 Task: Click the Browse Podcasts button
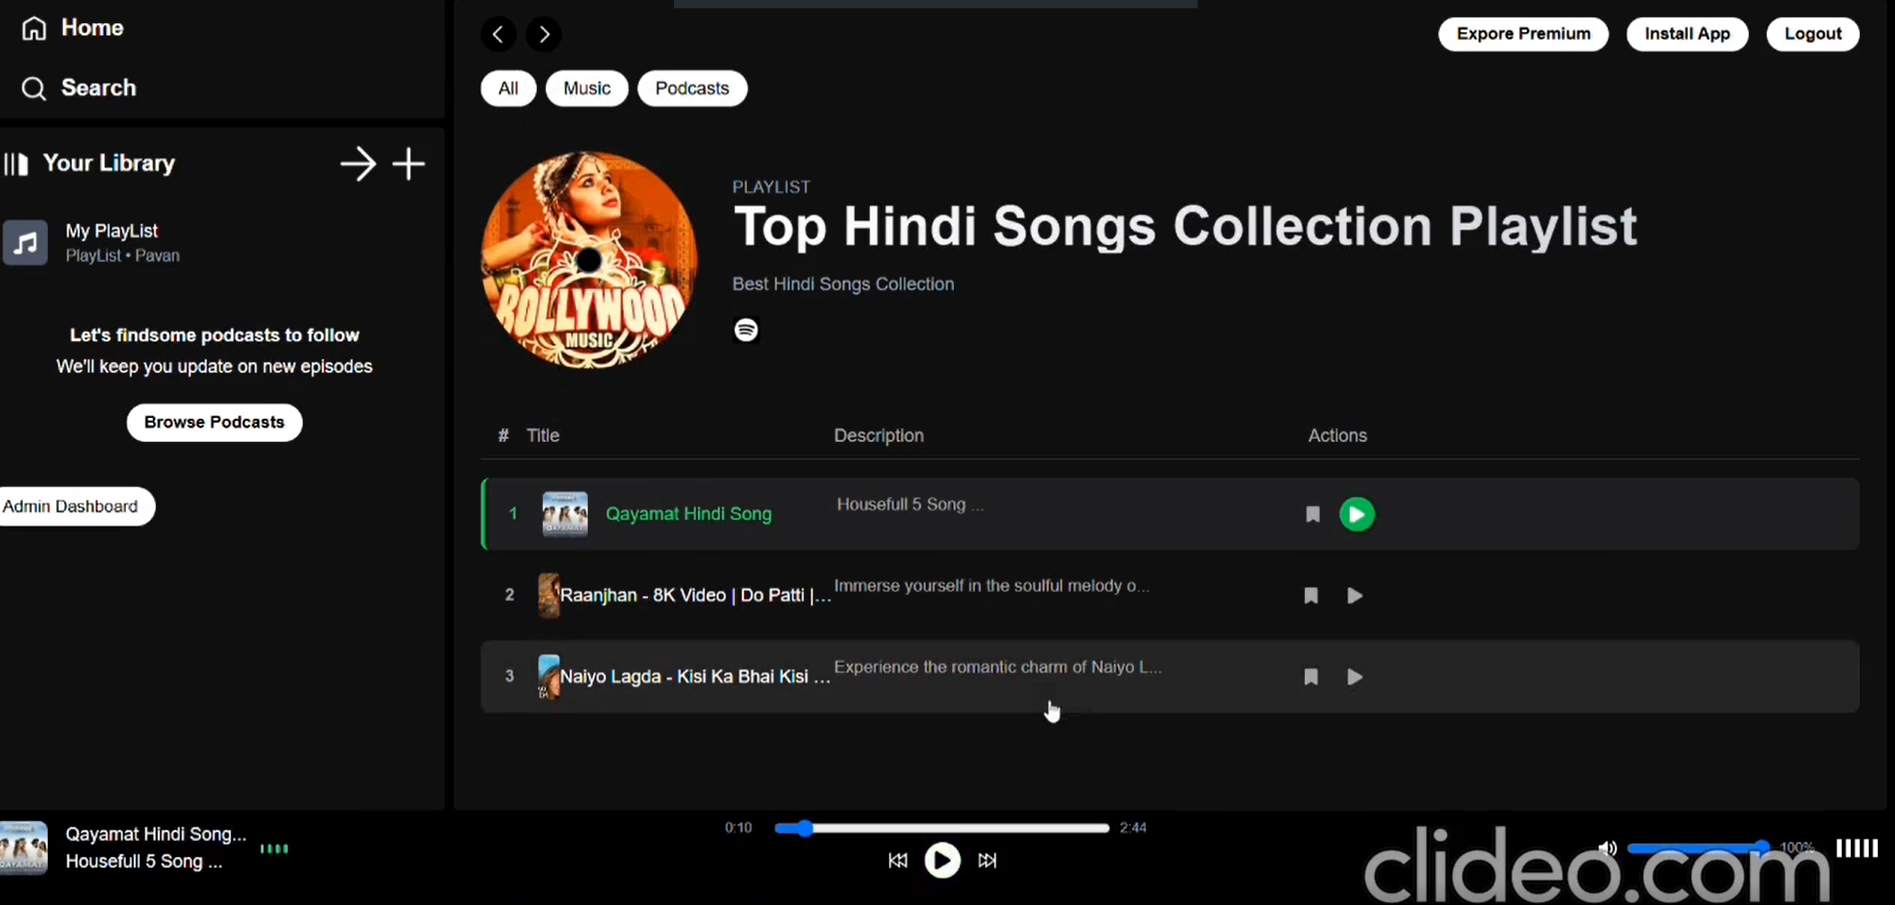(x=214, y=422)
